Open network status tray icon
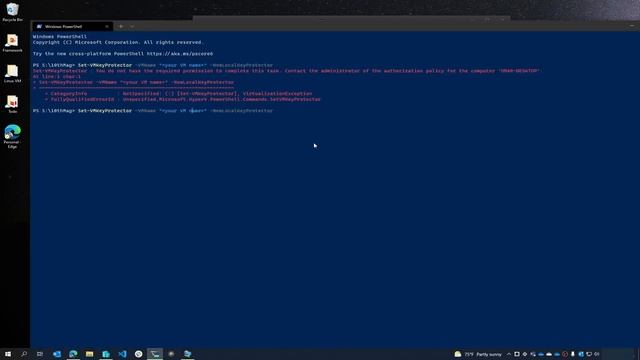This screenshot has width=640, height=360. point(589,354)
